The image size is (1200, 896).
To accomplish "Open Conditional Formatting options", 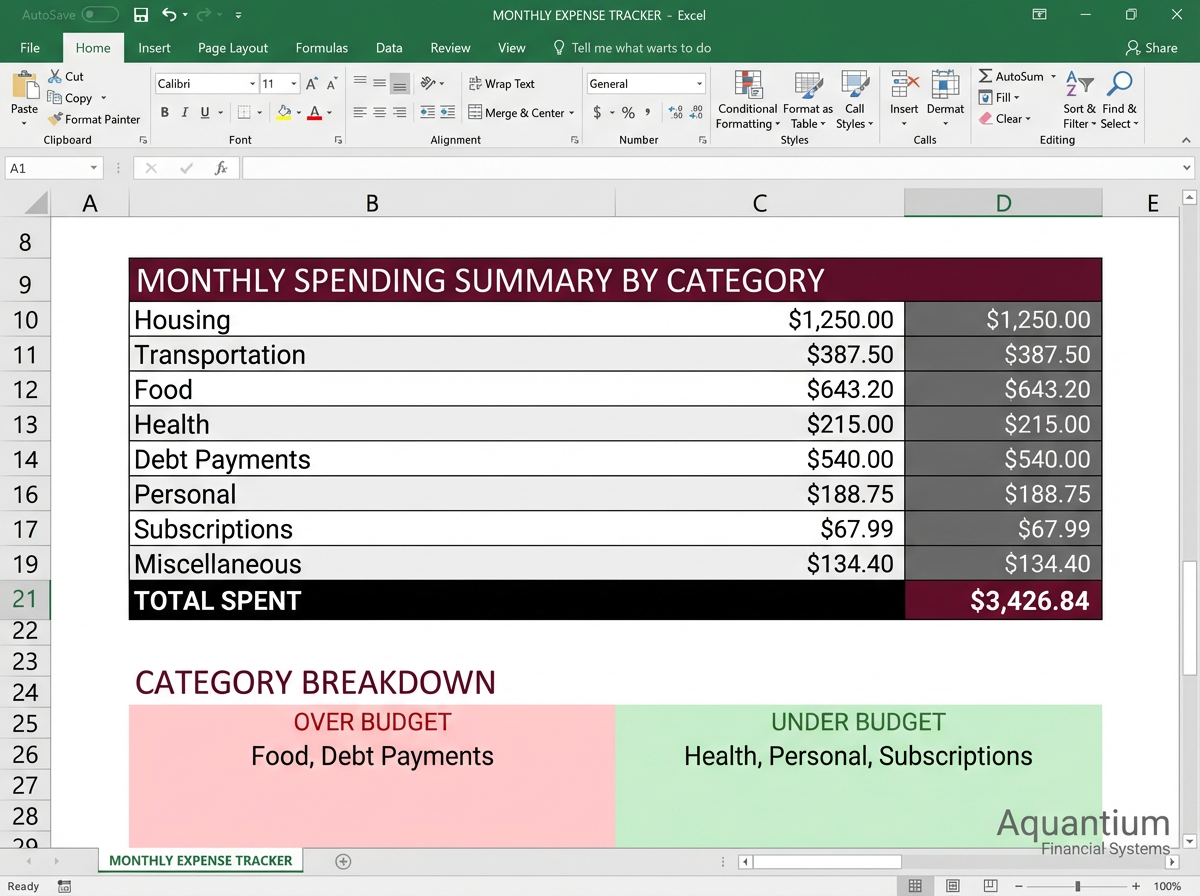I will (x=747, y=100).
